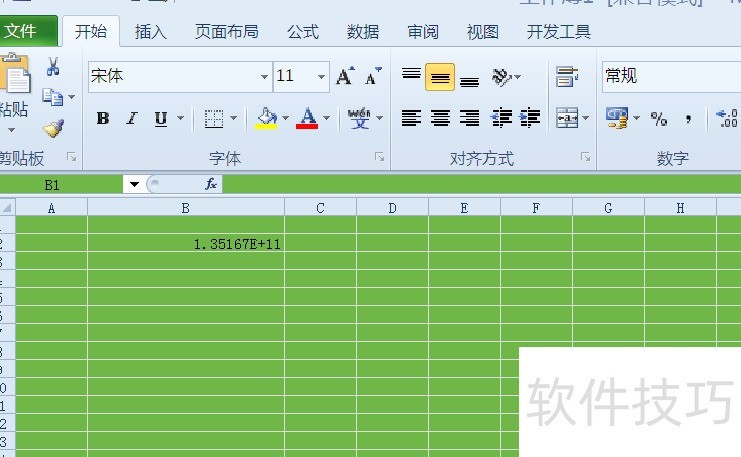Toggle bold formatting
The image size is (741, 457).
pos(103,118)
